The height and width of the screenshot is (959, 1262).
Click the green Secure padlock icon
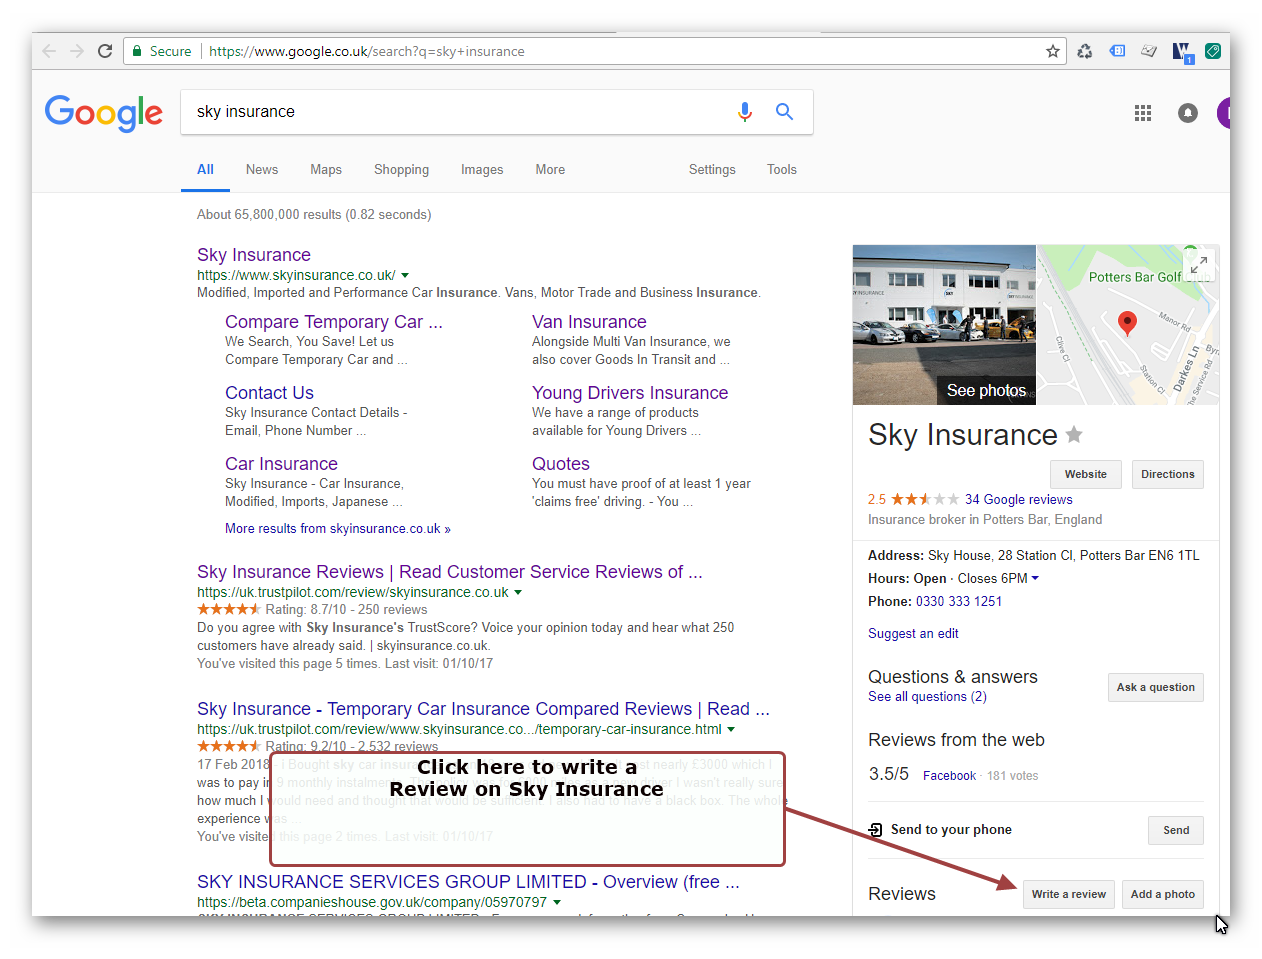click(x=137, y=51)
